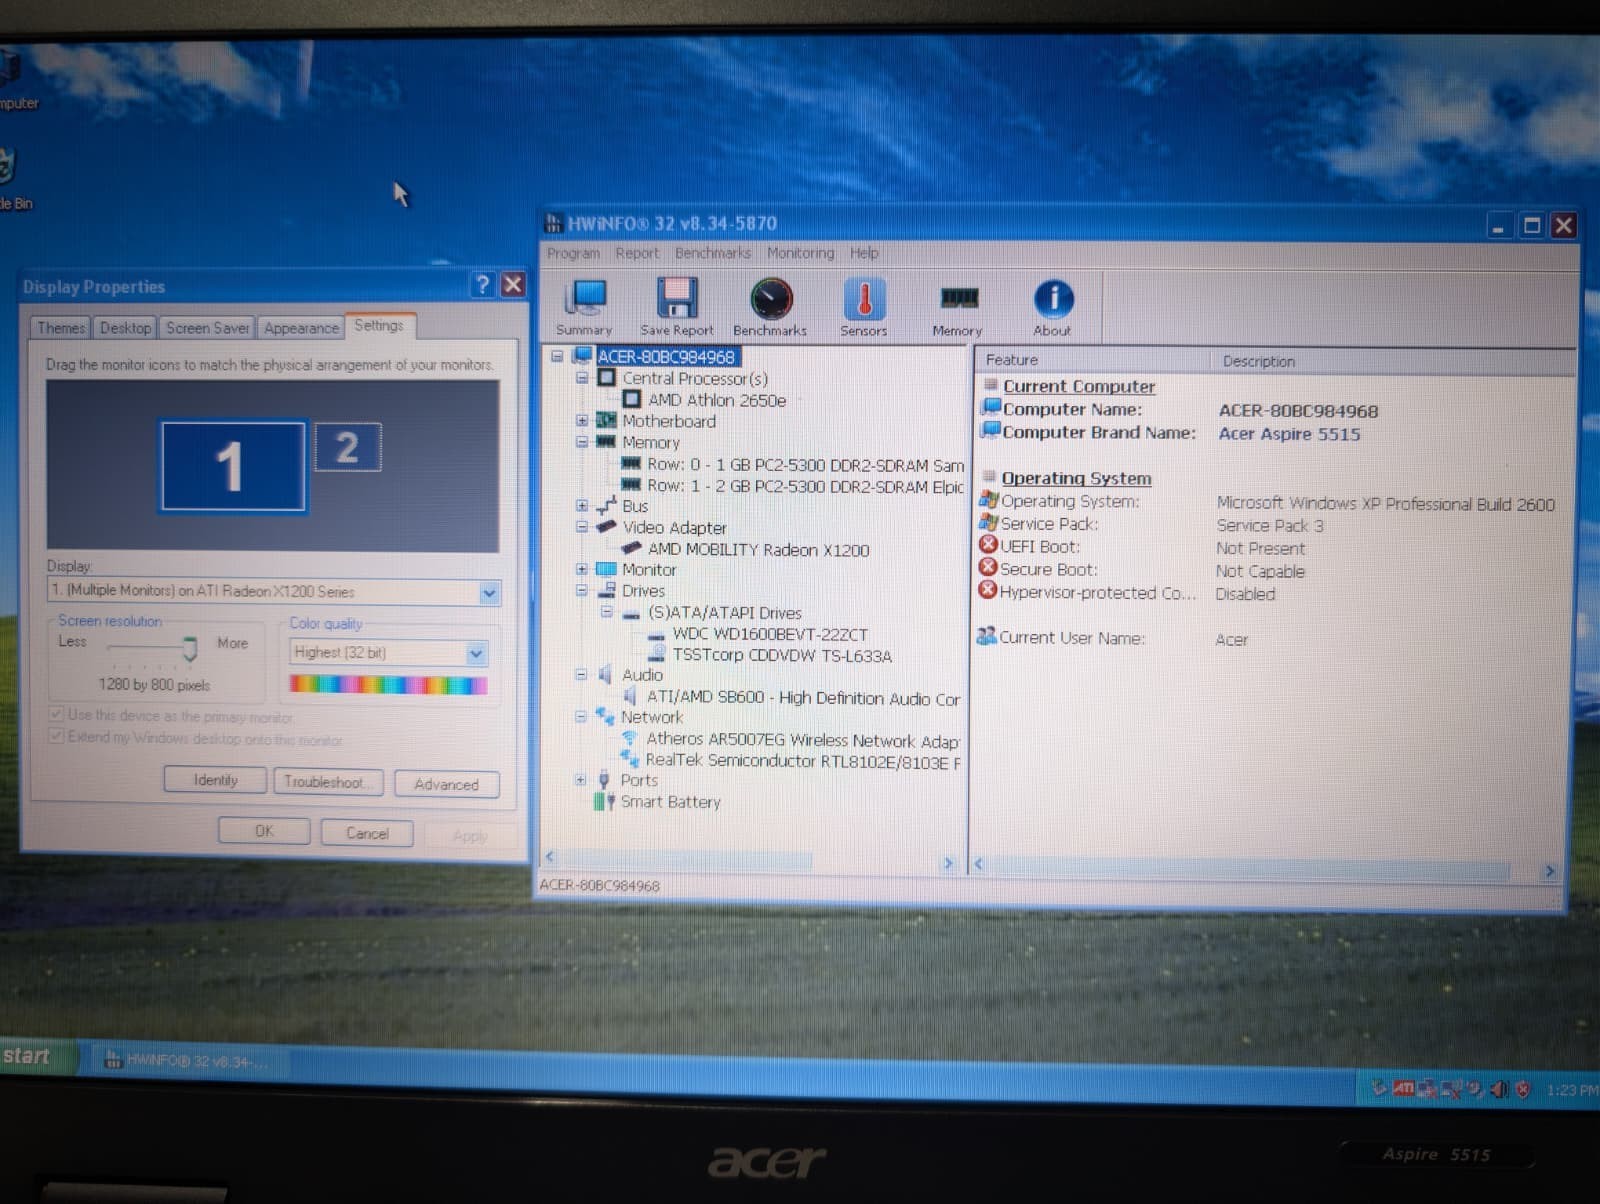Collapse the Video Adapter node
Screen dimensions: 1600x1204
[x=582, y=527]
